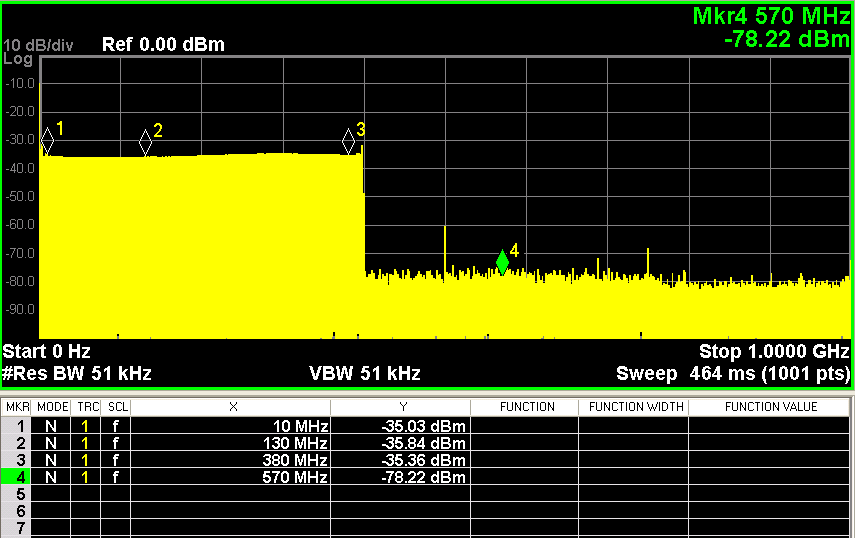Click marker 2 diamond on the spectrum

[145, 143]
